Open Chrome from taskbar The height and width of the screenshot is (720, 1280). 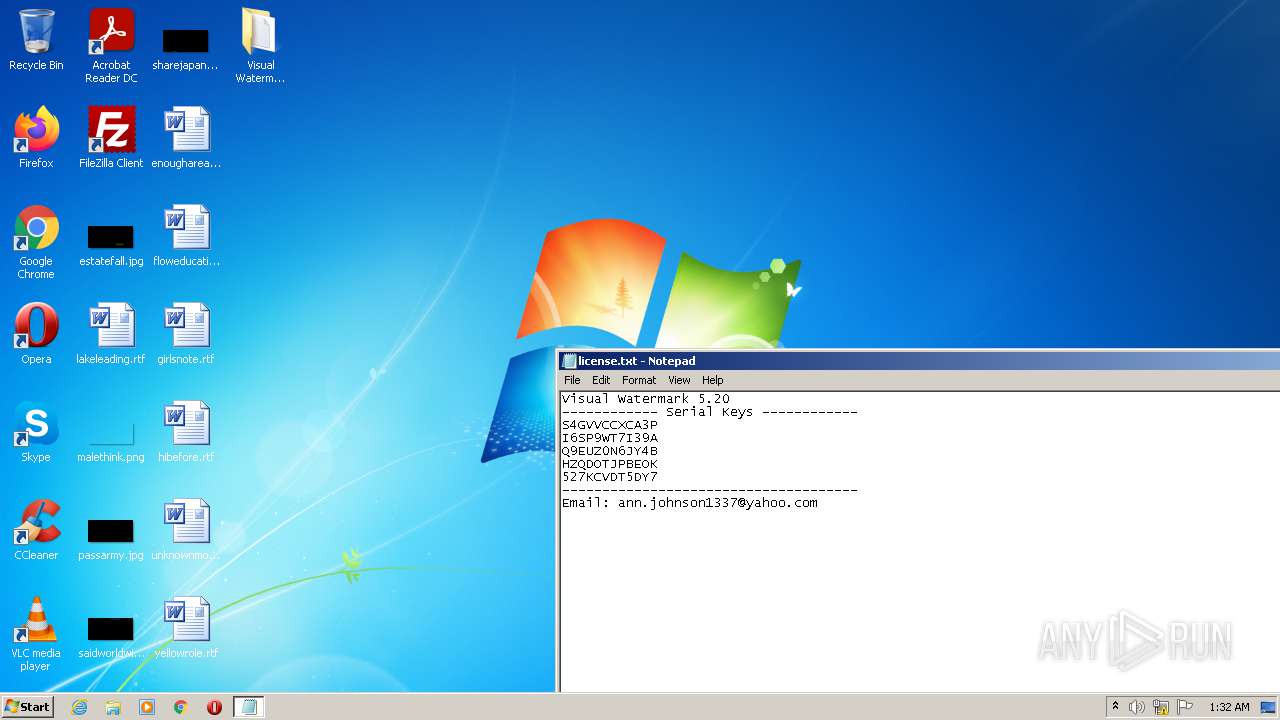pyautogui.click(x=180, y=707)
